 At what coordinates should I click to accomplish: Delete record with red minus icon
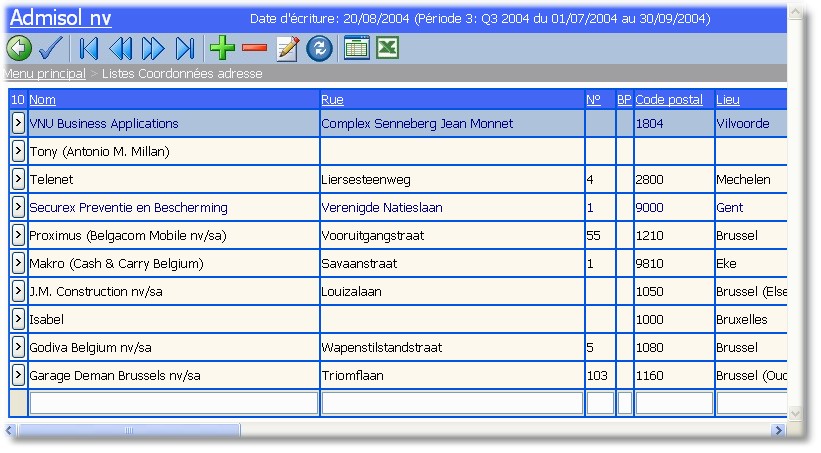click(x=254, y=48)
